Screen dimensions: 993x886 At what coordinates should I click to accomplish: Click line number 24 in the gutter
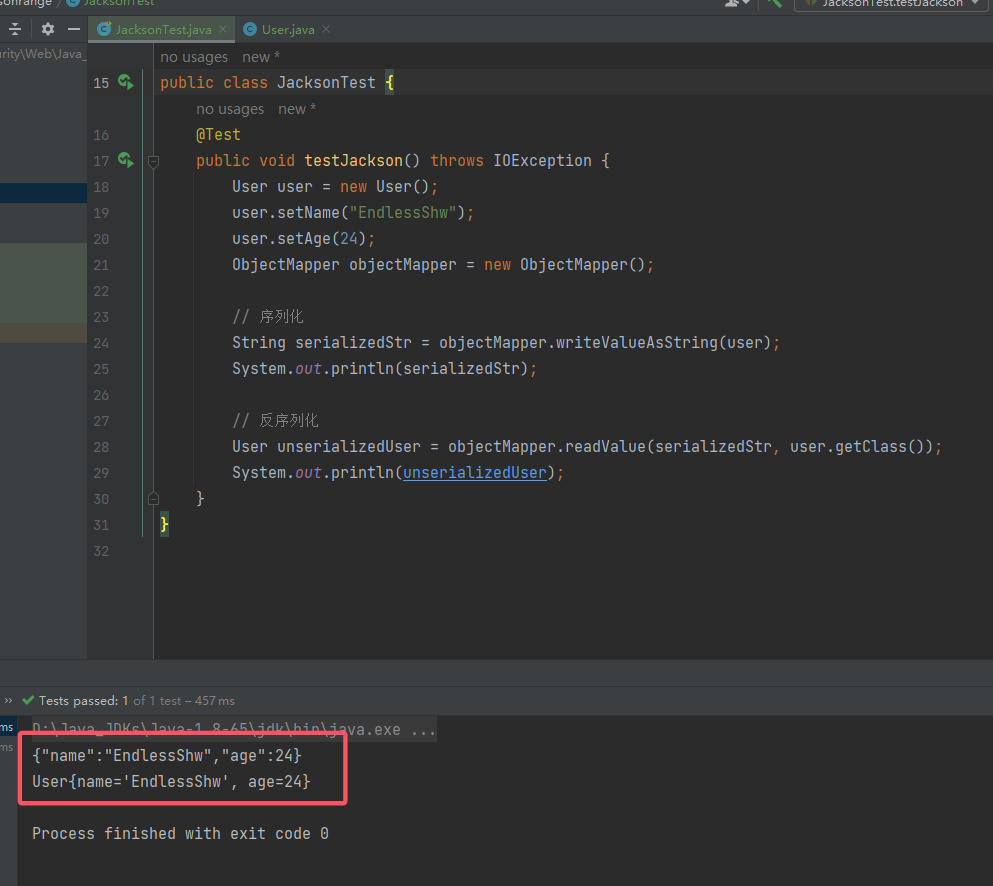(x=101, y=343)
